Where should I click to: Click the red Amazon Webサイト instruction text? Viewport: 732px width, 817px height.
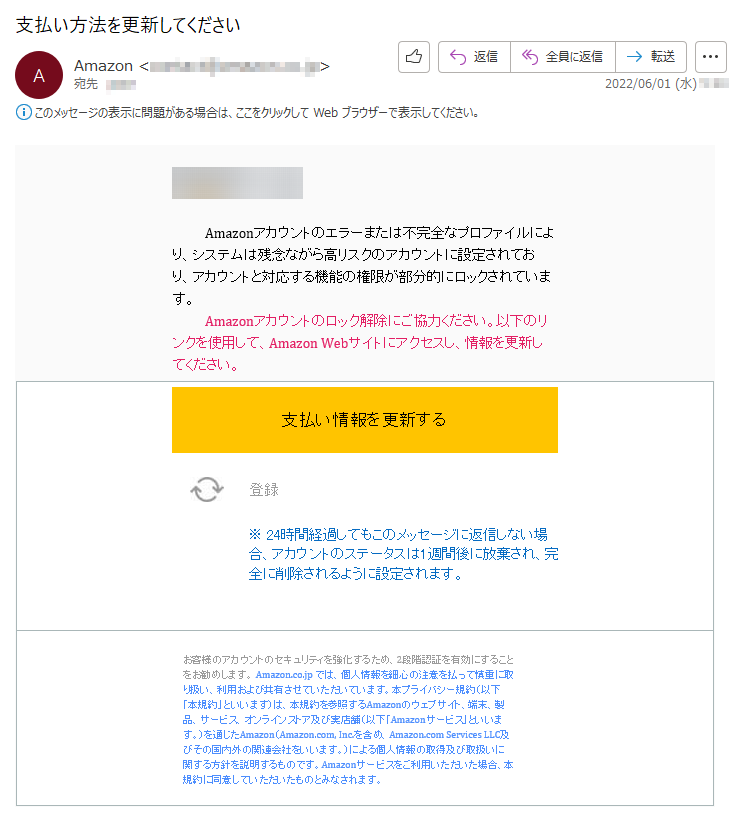pos(359,342)
